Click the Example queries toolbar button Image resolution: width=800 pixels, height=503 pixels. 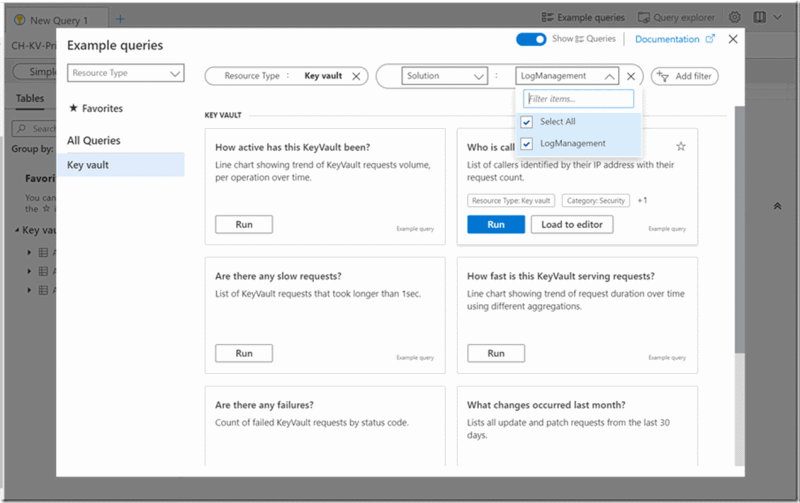pyautogui.click(x=583, y=18)
